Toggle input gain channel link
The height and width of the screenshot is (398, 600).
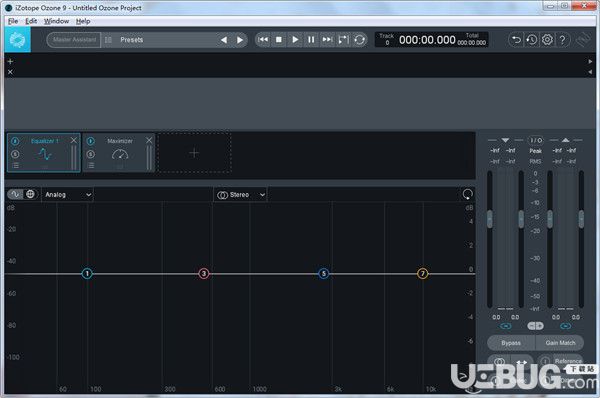pos(505,326)
